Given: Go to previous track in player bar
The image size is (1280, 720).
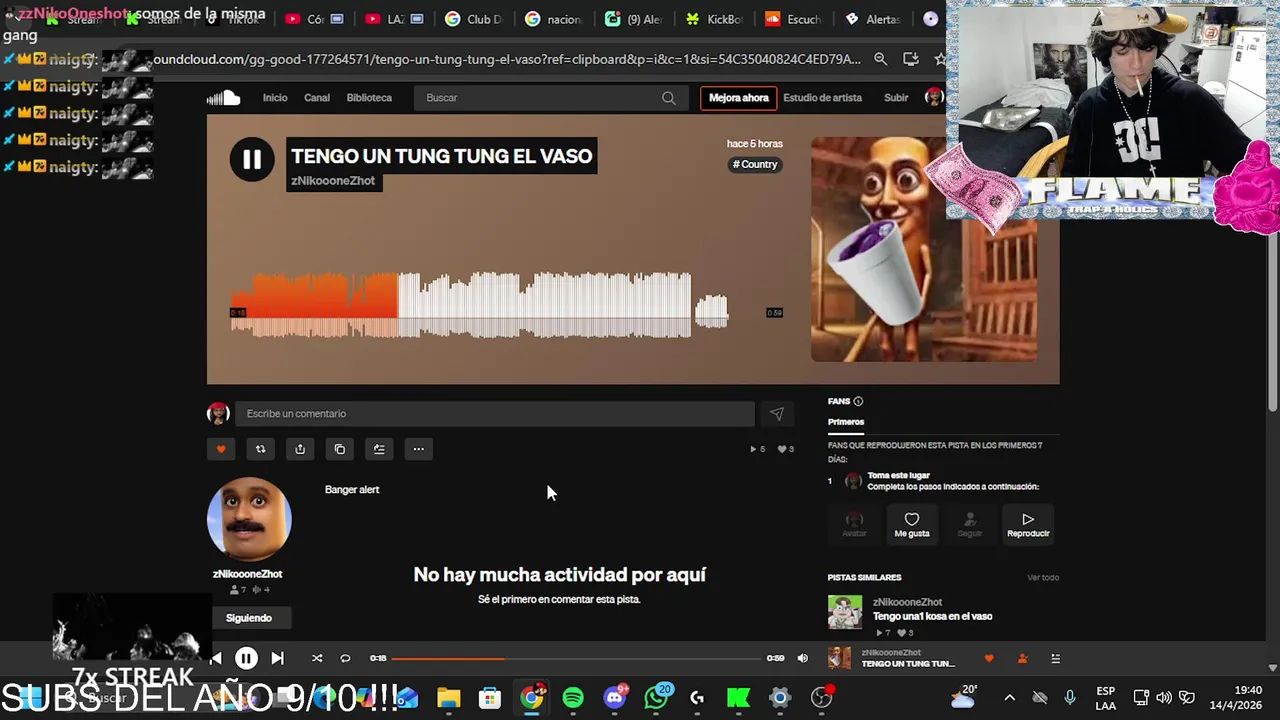Looking at the screenshot, I should 216,658.
